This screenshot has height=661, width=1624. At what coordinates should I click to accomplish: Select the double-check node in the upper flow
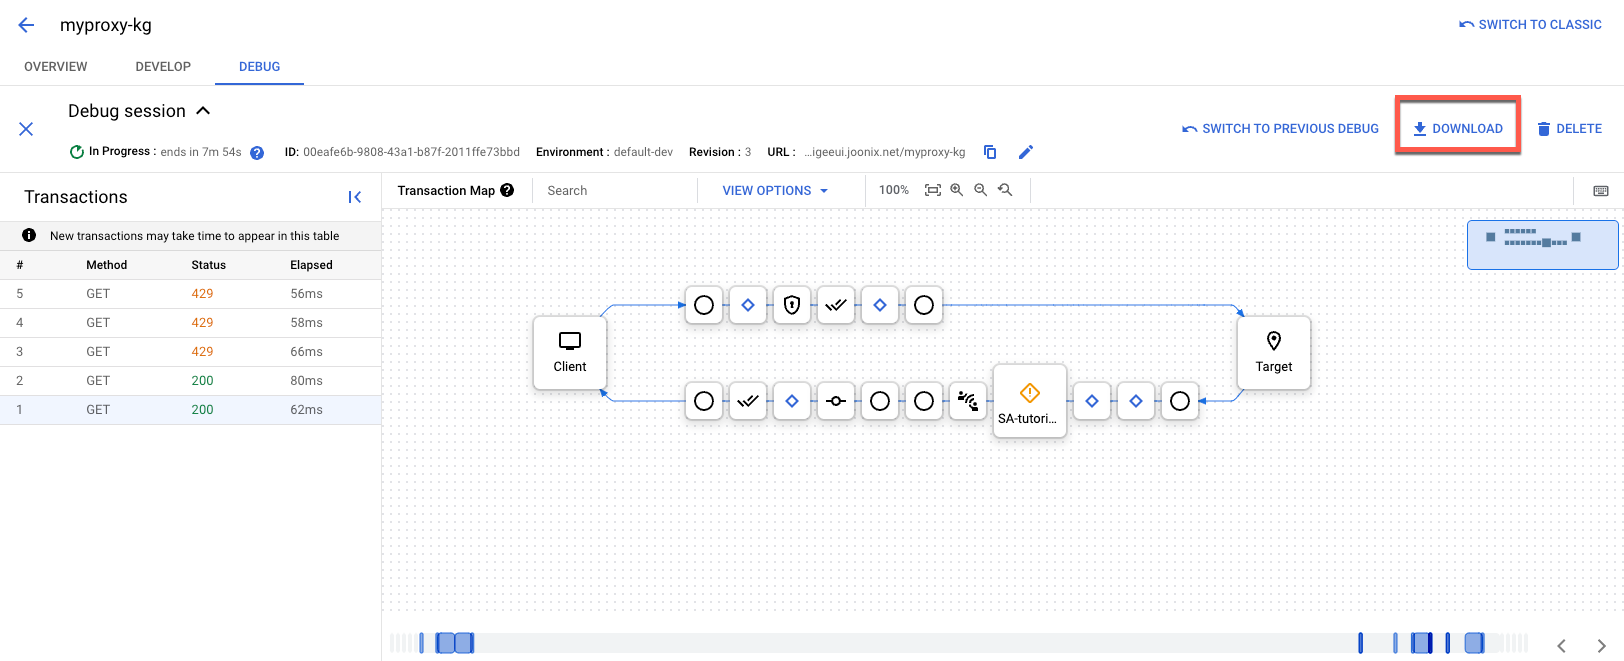click(x=836, y=305)
